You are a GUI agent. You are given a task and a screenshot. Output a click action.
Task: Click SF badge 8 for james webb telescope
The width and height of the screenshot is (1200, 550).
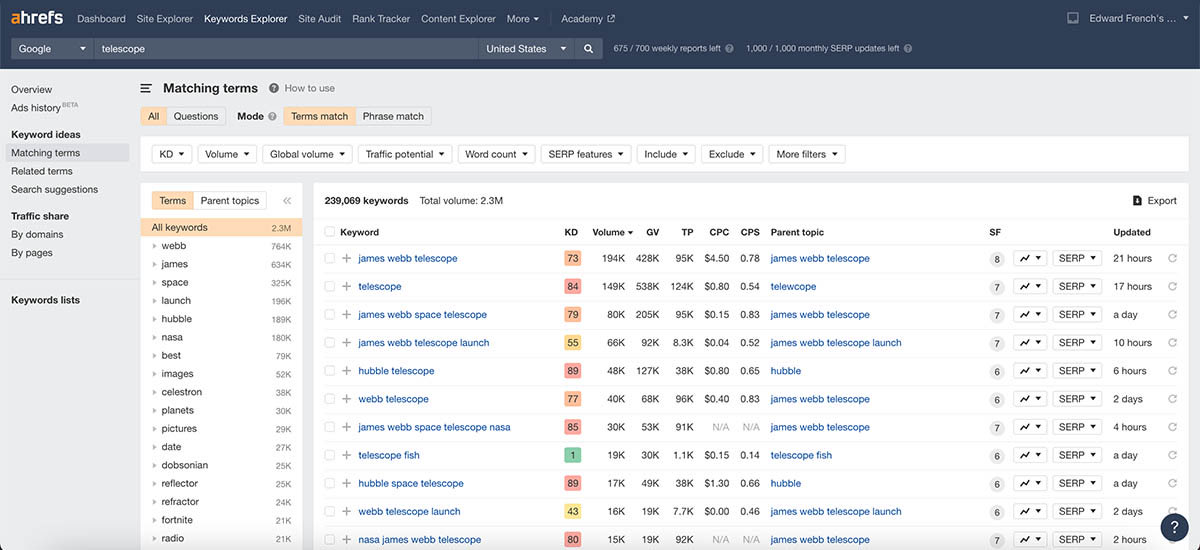[x=996, y=259]
